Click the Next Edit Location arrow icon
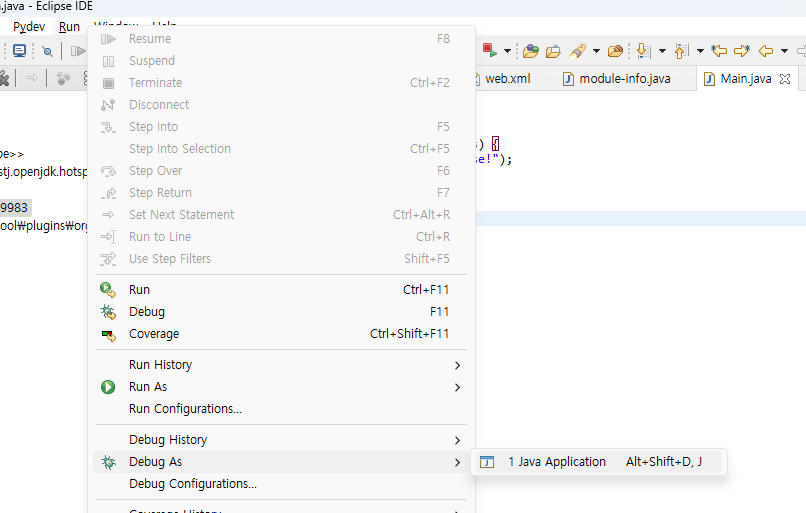This screenshot has width=806, height=513. [742, 50]
